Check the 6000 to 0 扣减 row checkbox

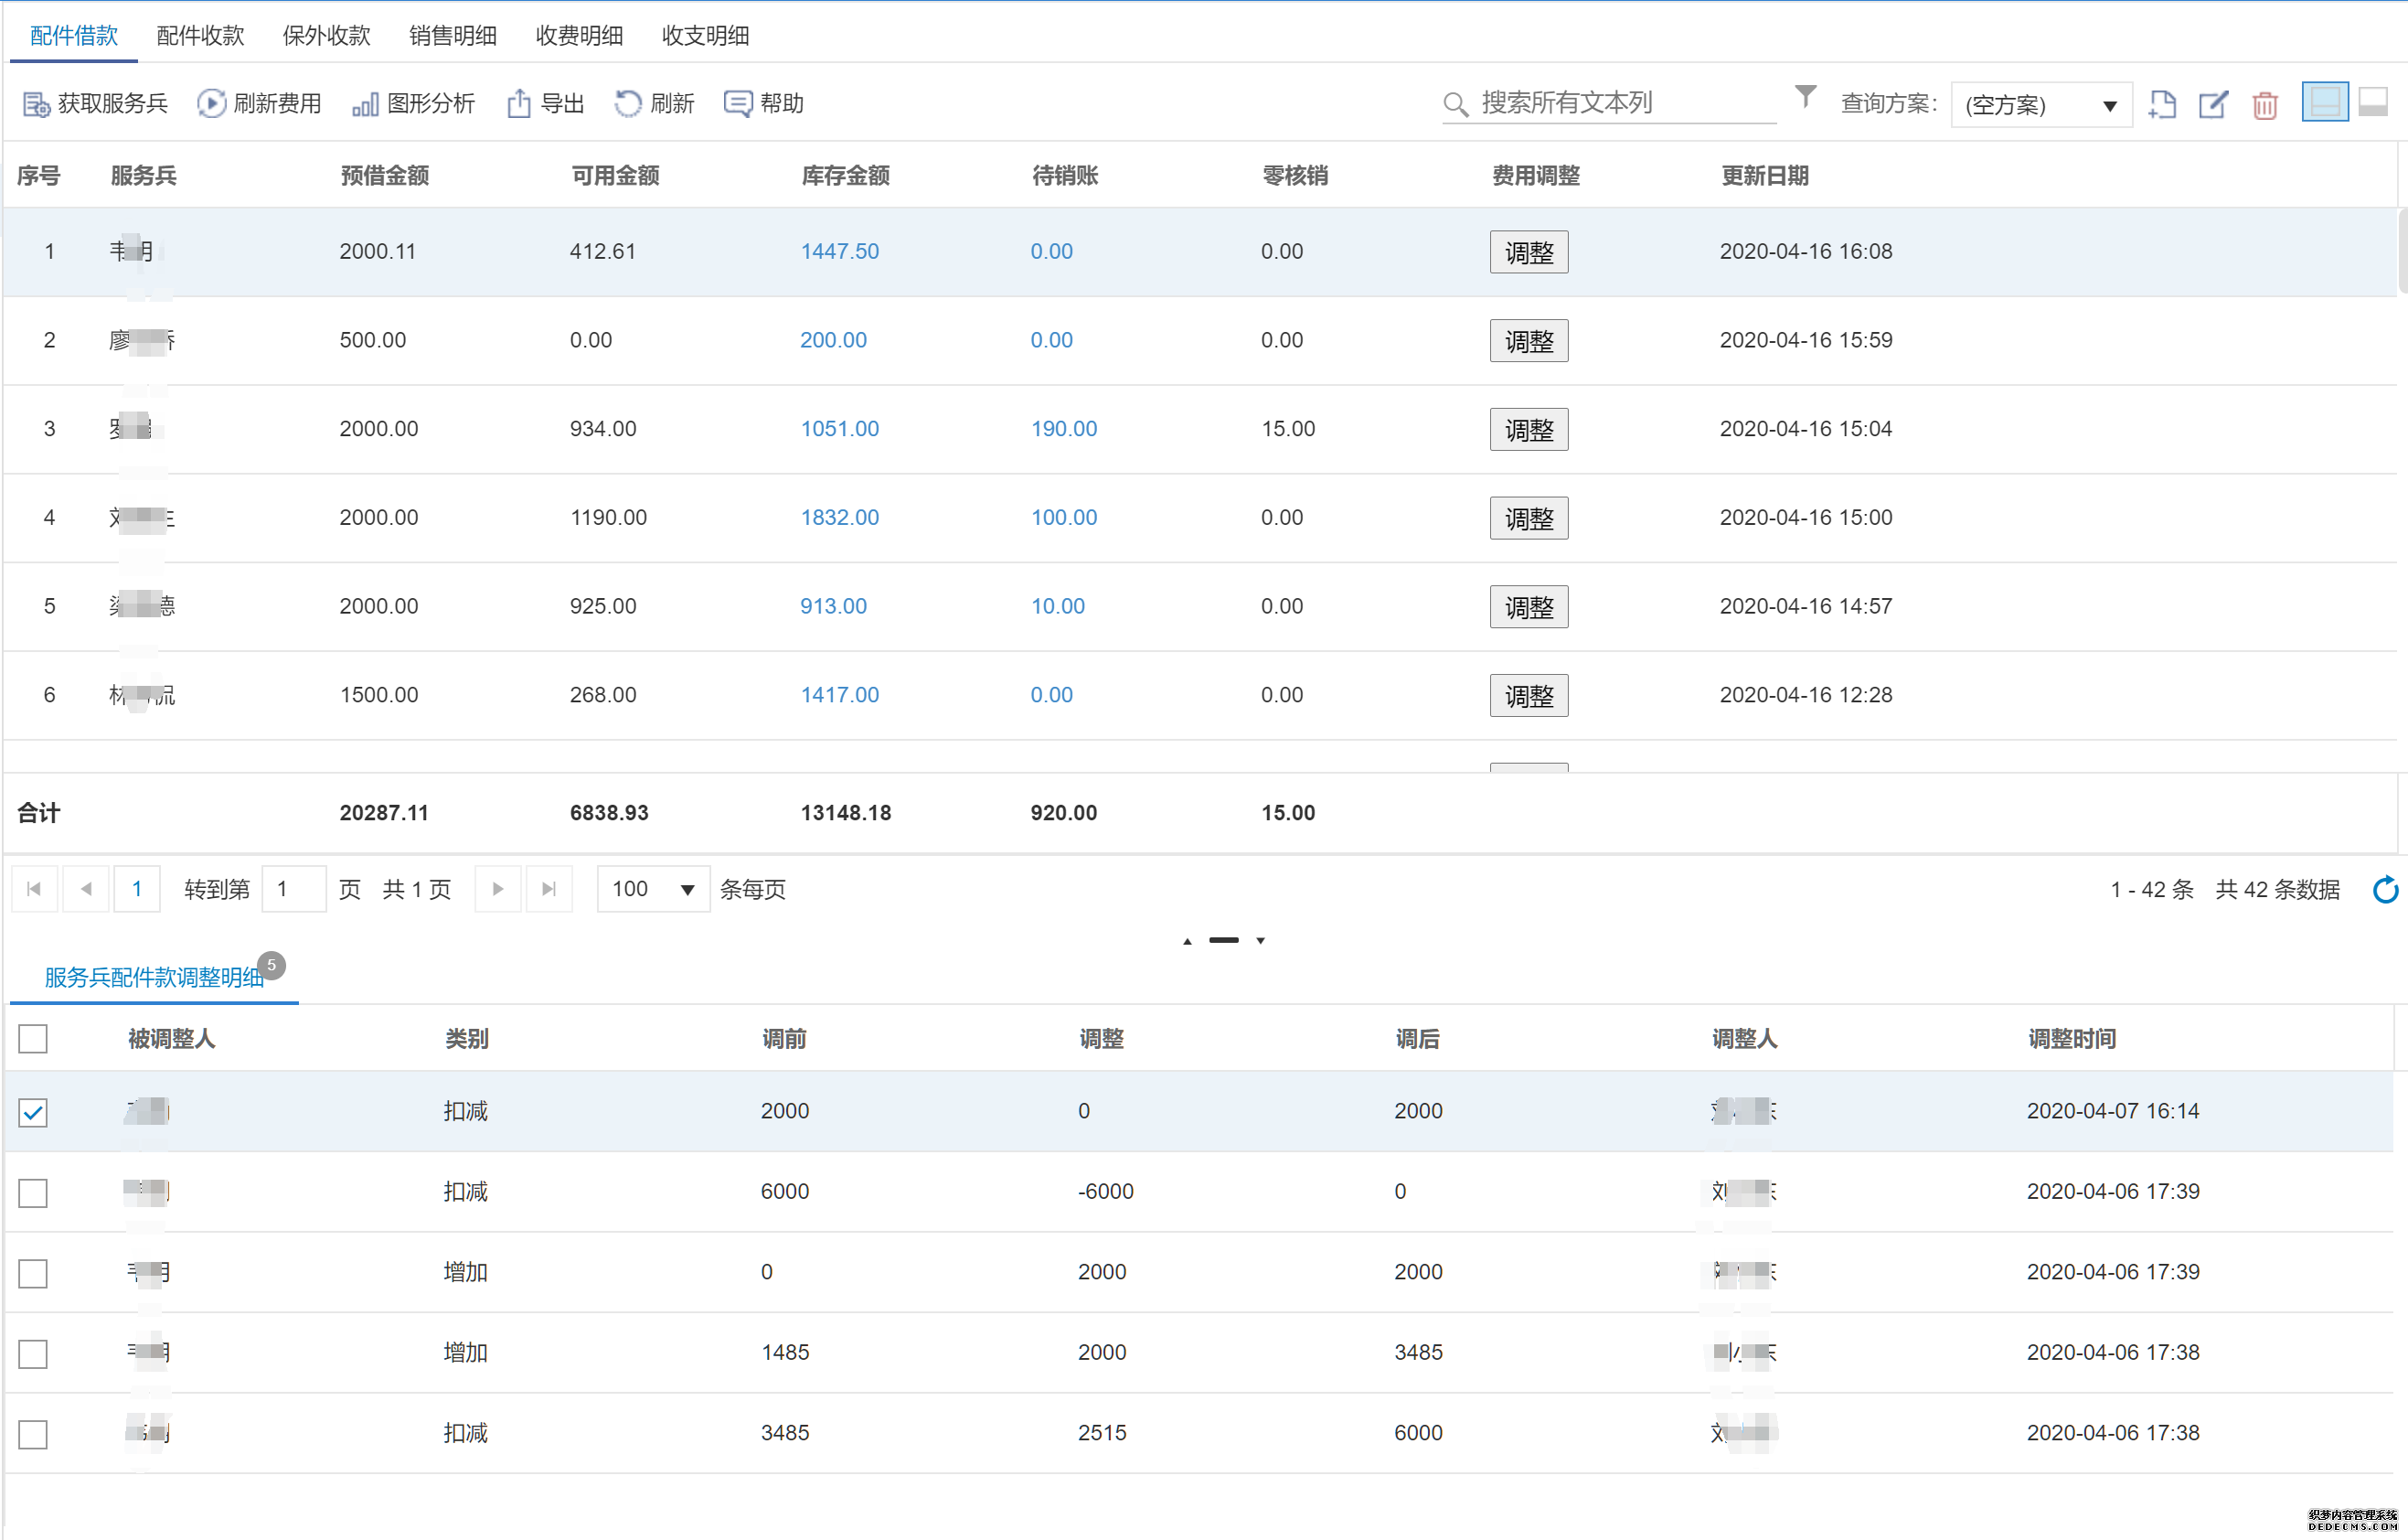[x=33, y=1193]
